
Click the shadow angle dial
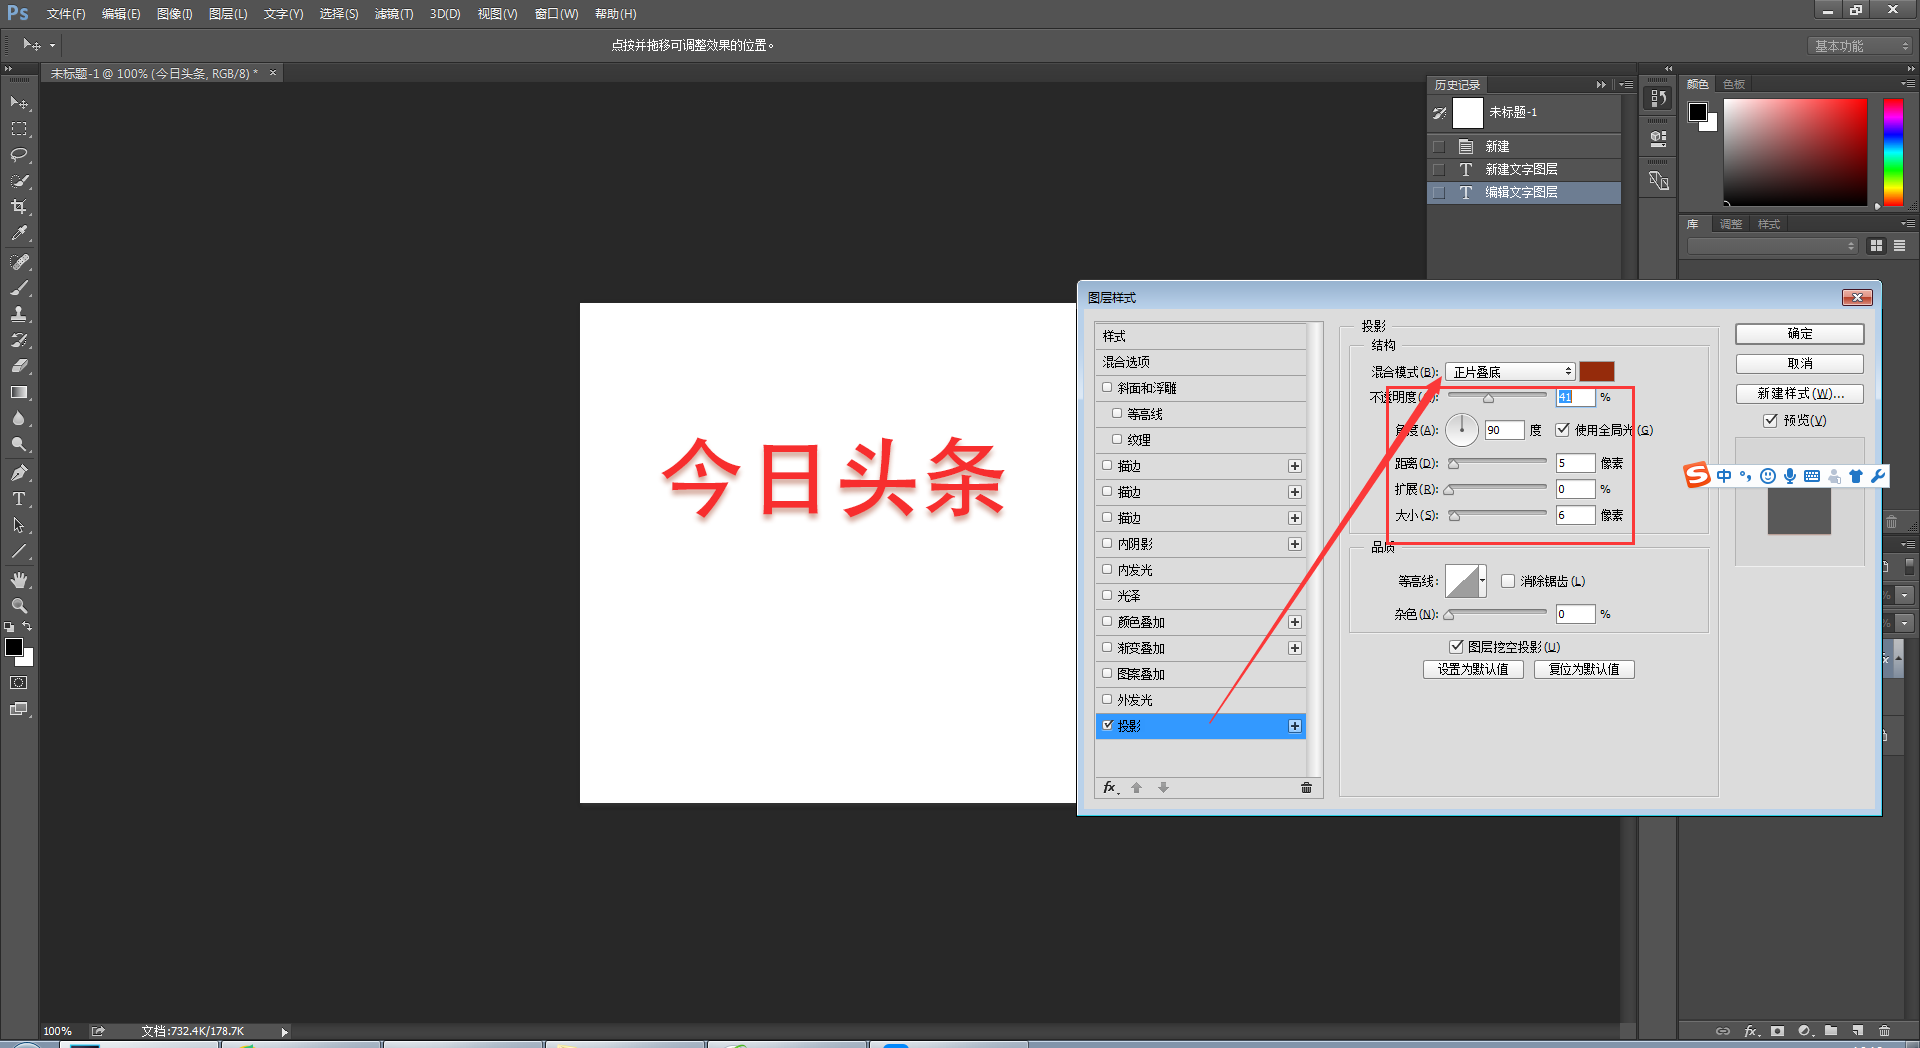[1462, 430]
